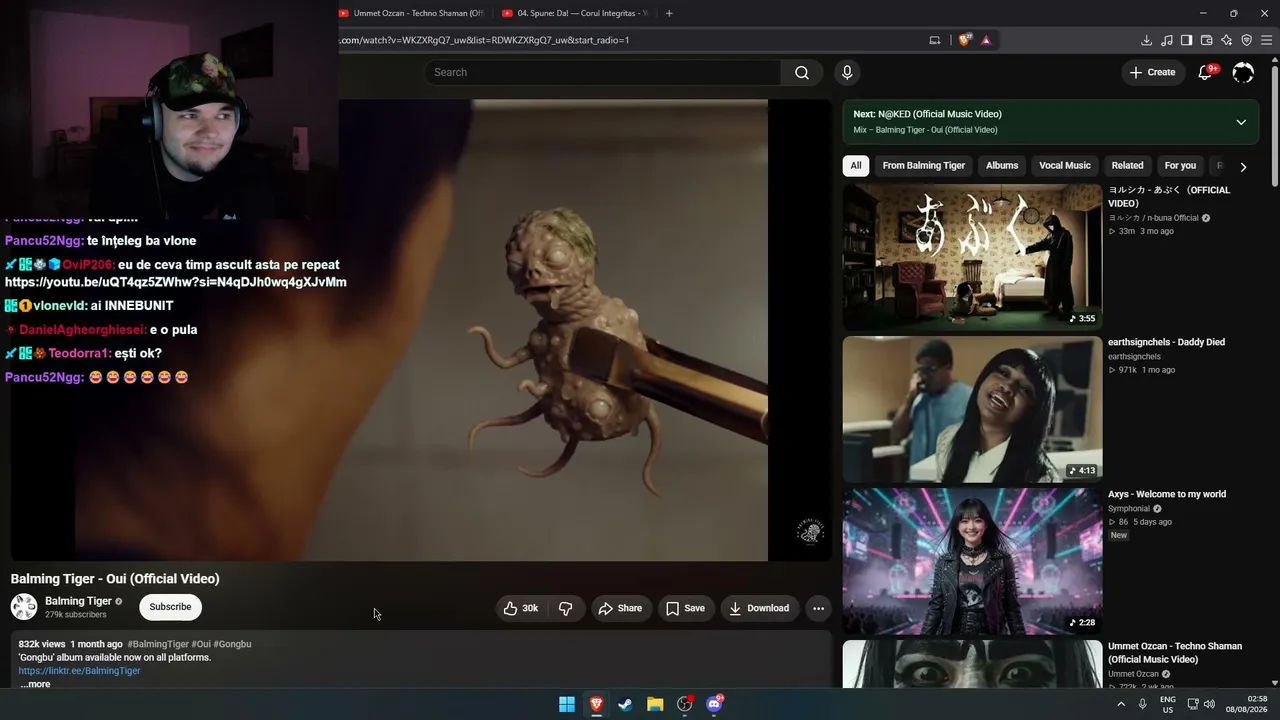
Task: Select the All filter chip
Action: click(856, 166)
